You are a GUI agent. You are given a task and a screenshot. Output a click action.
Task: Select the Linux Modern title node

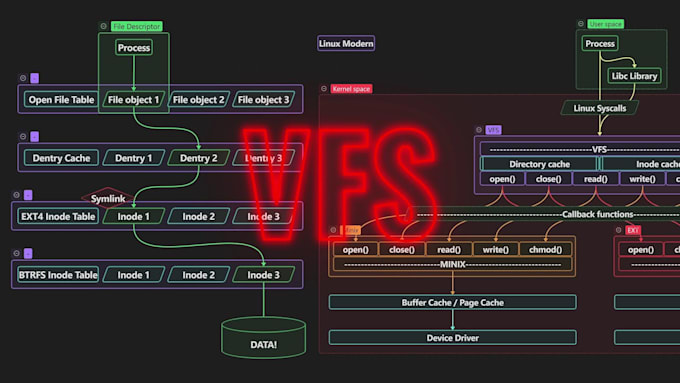coord(346,43)
